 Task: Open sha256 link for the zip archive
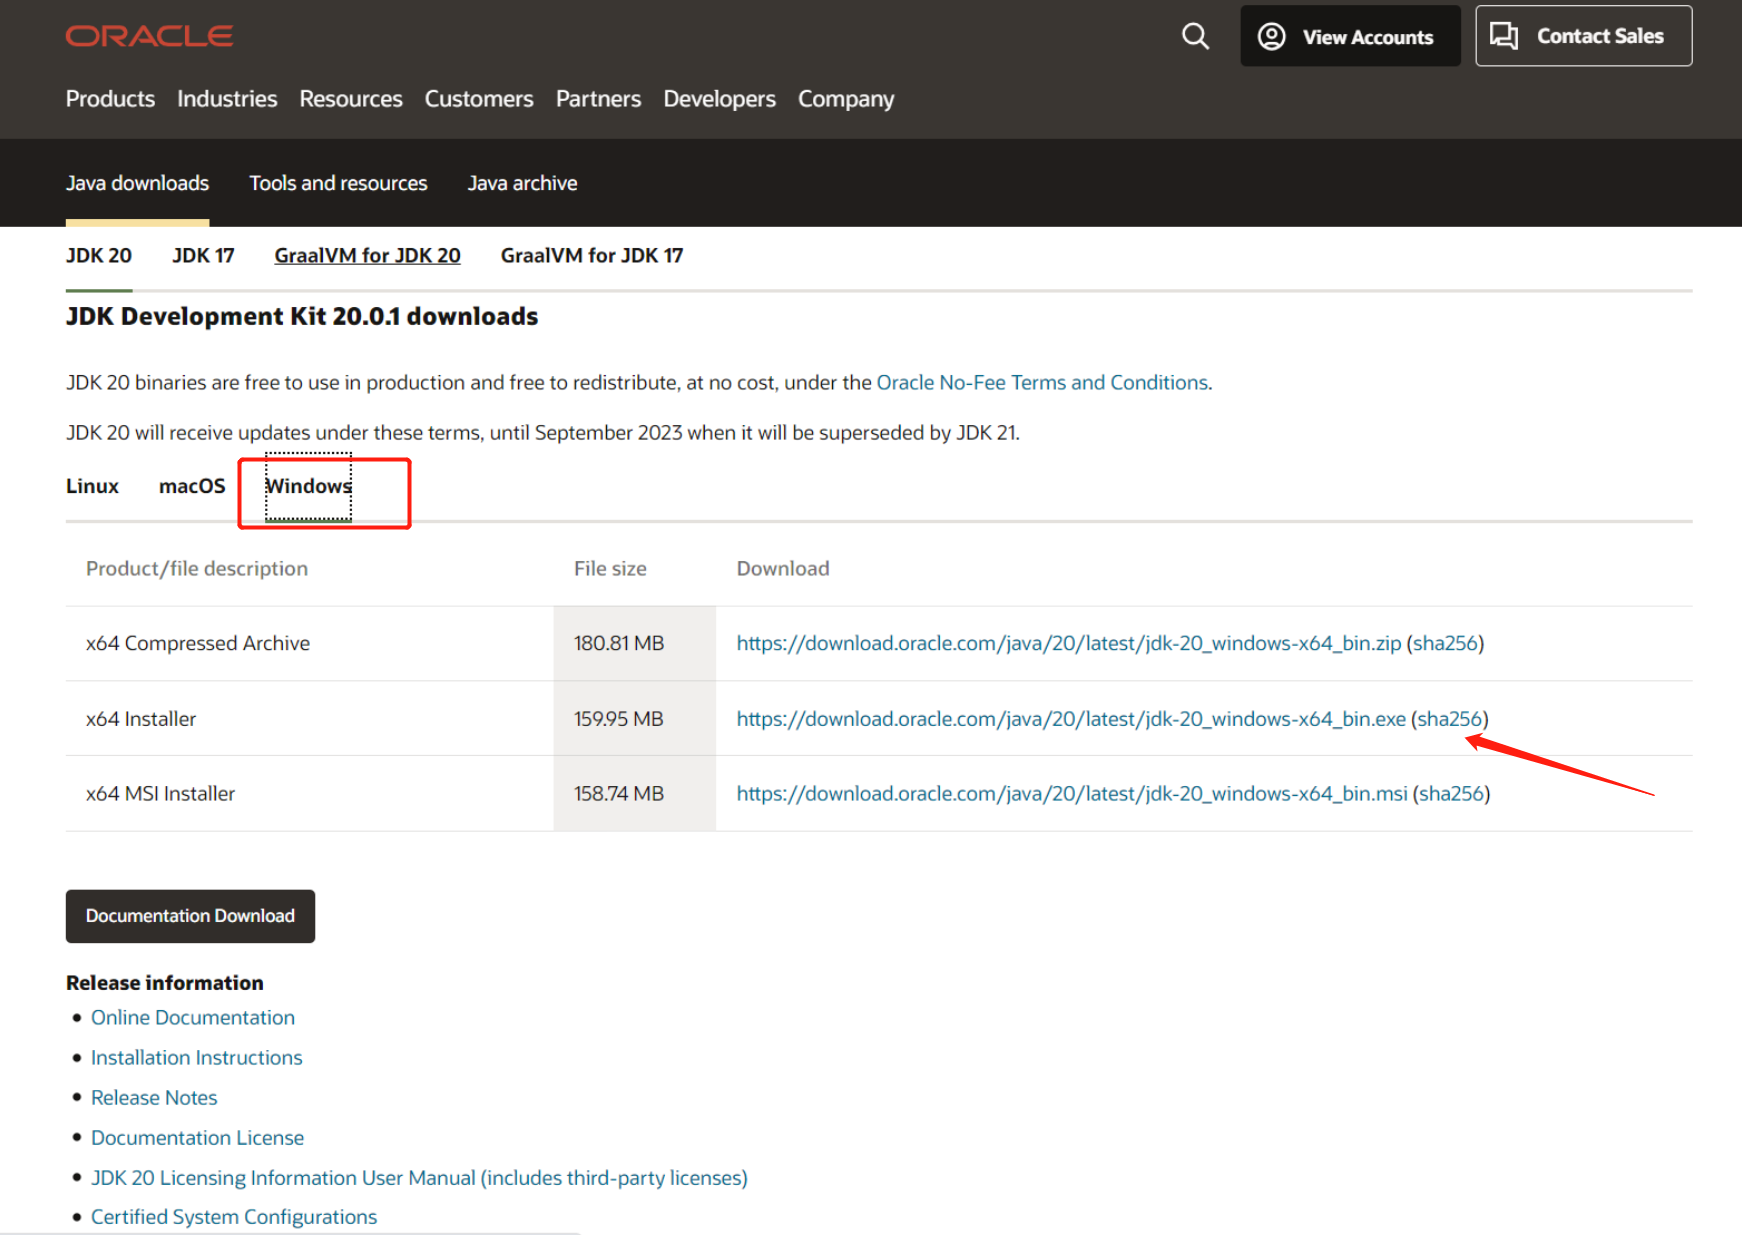pyautogui.click(x=1445, y=643)
